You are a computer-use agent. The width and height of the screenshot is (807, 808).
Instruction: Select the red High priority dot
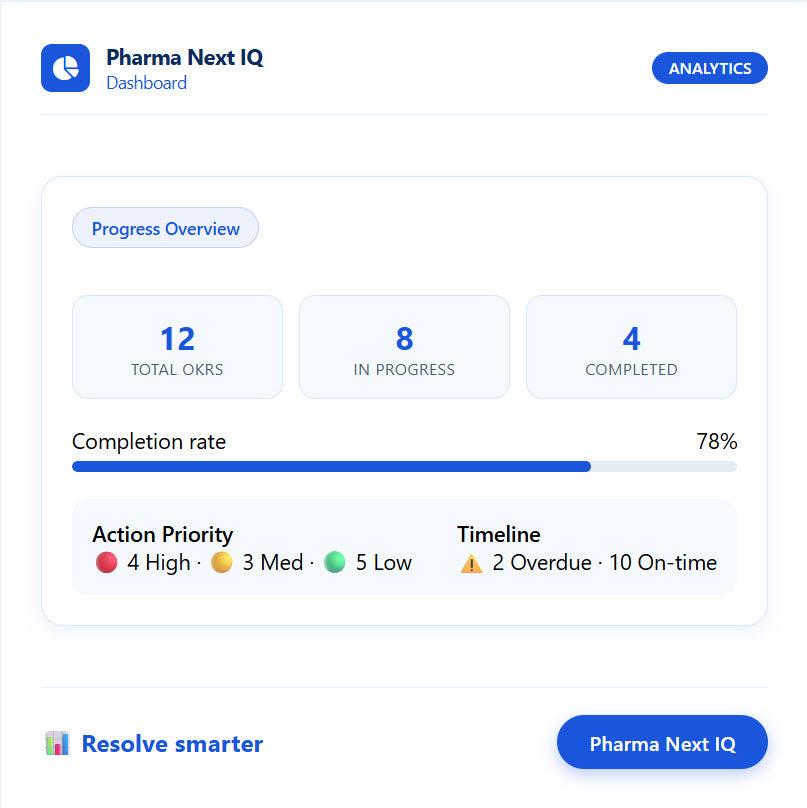click(104, 562)
